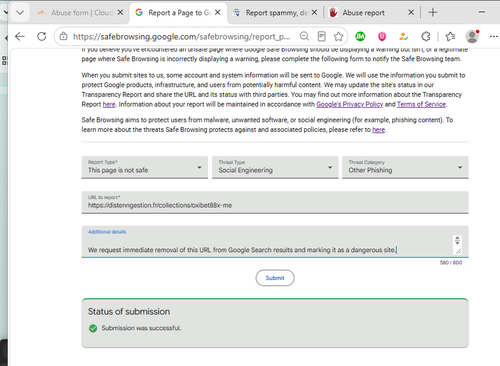Open the green IM extension icon

click(360, 36)
